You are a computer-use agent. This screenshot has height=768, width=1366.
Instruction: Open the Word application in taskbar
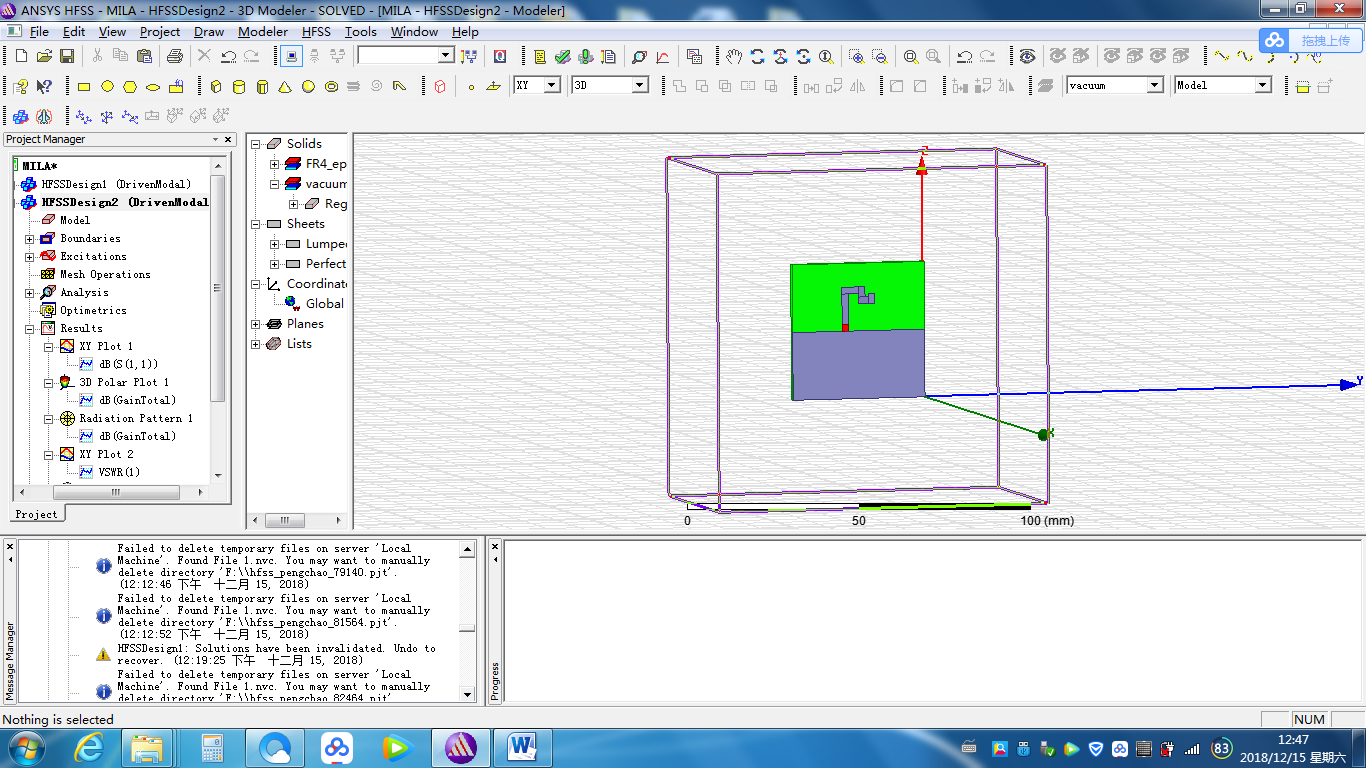point(523,747)
